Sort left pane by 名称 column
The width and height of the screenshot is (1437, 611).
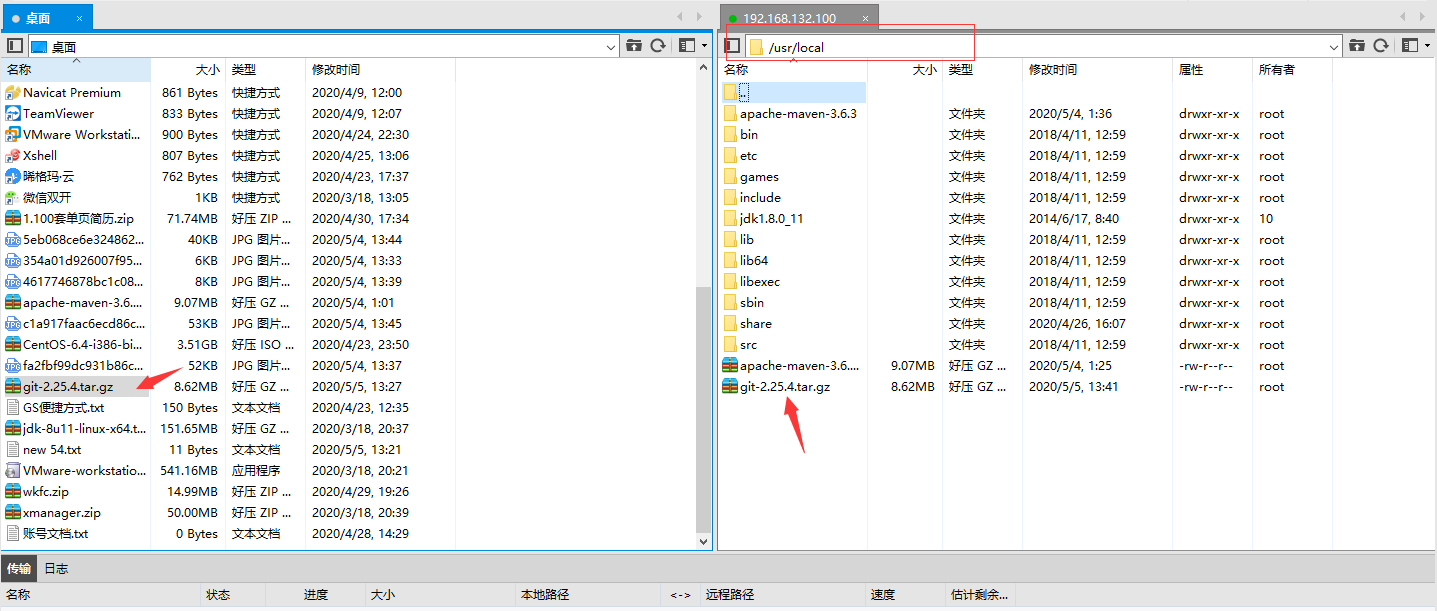pyautogui.click(x=76, y=70)
